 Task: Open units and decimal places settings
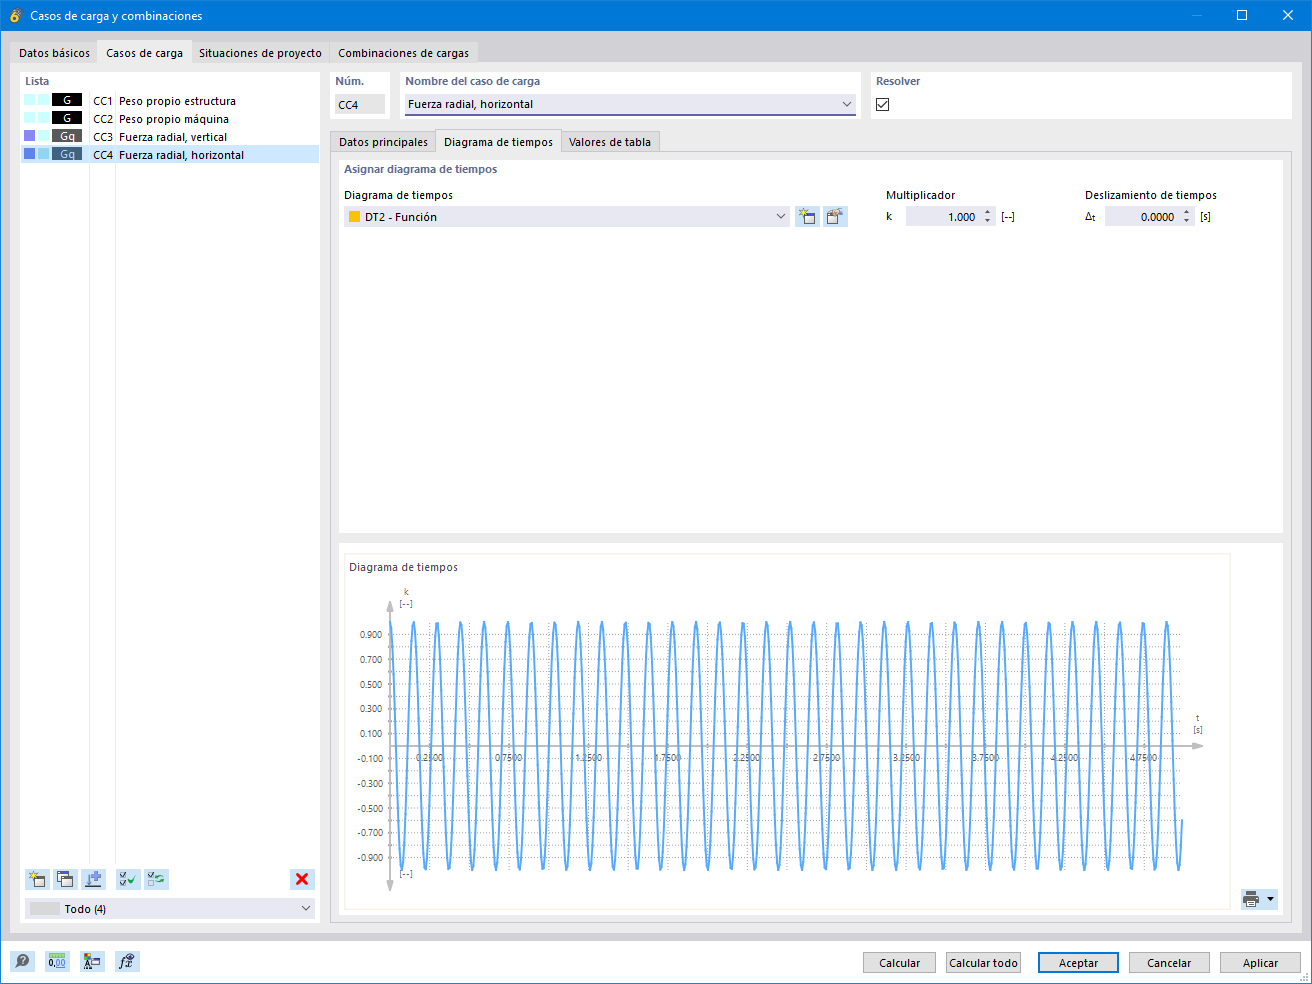57,961
